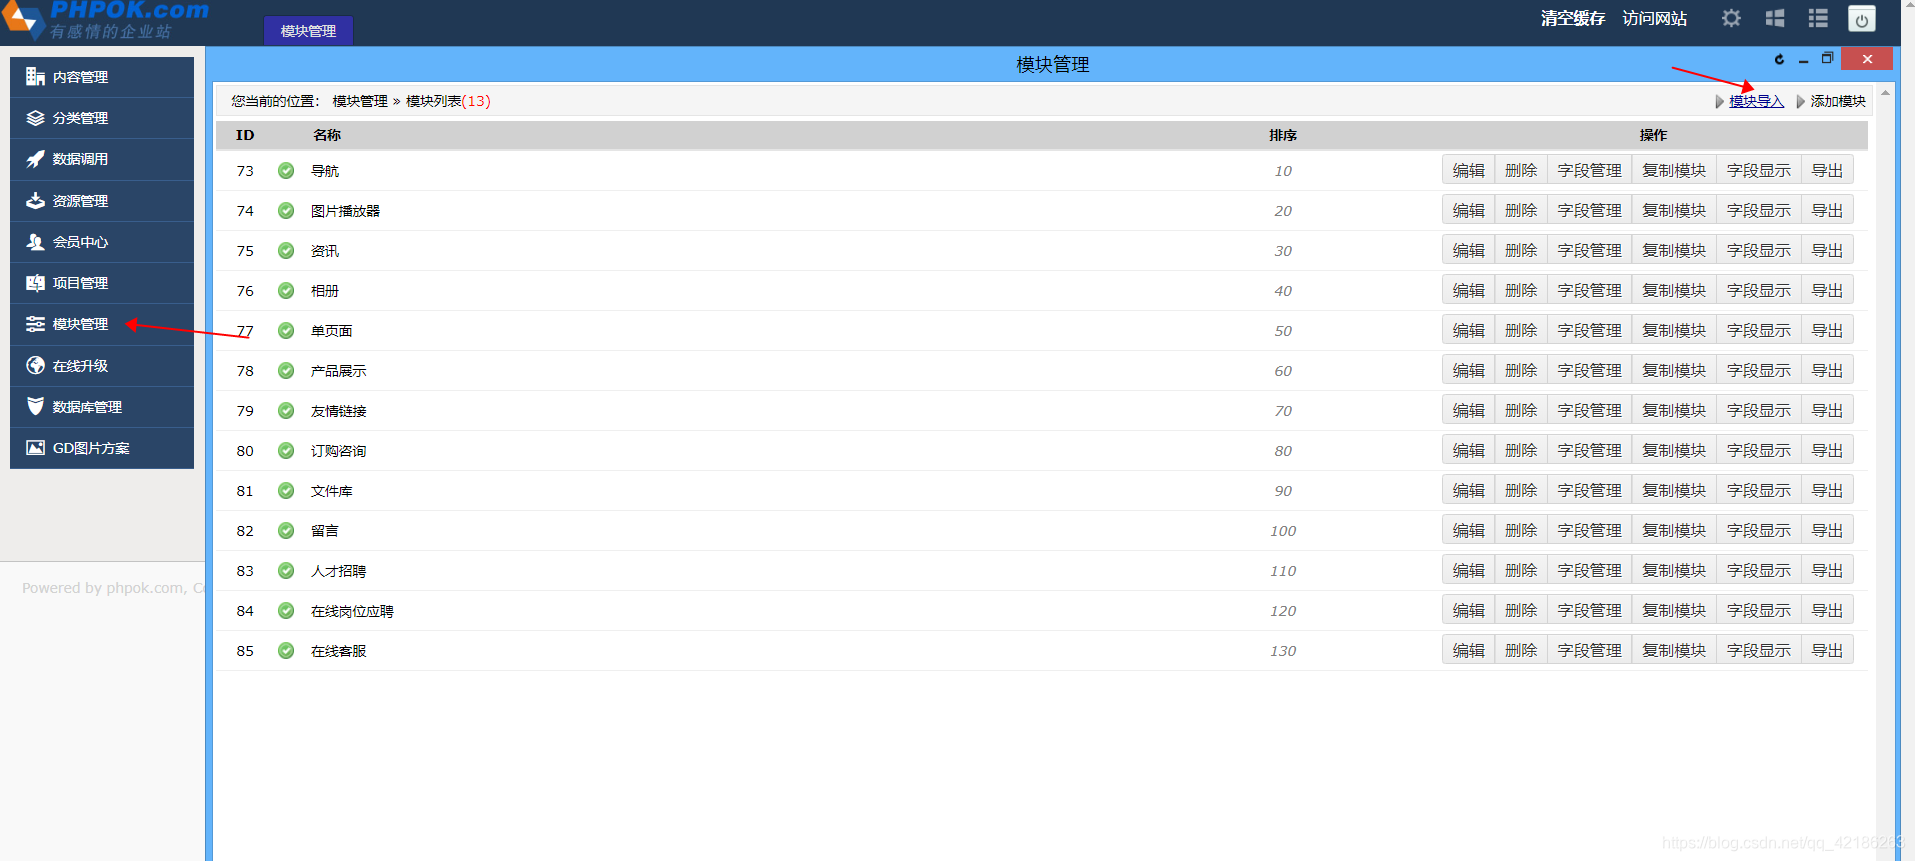Click 字段管理 for the 资讯 module
The height and width of the screenshot is (861, 1915).
(1589, 250)
